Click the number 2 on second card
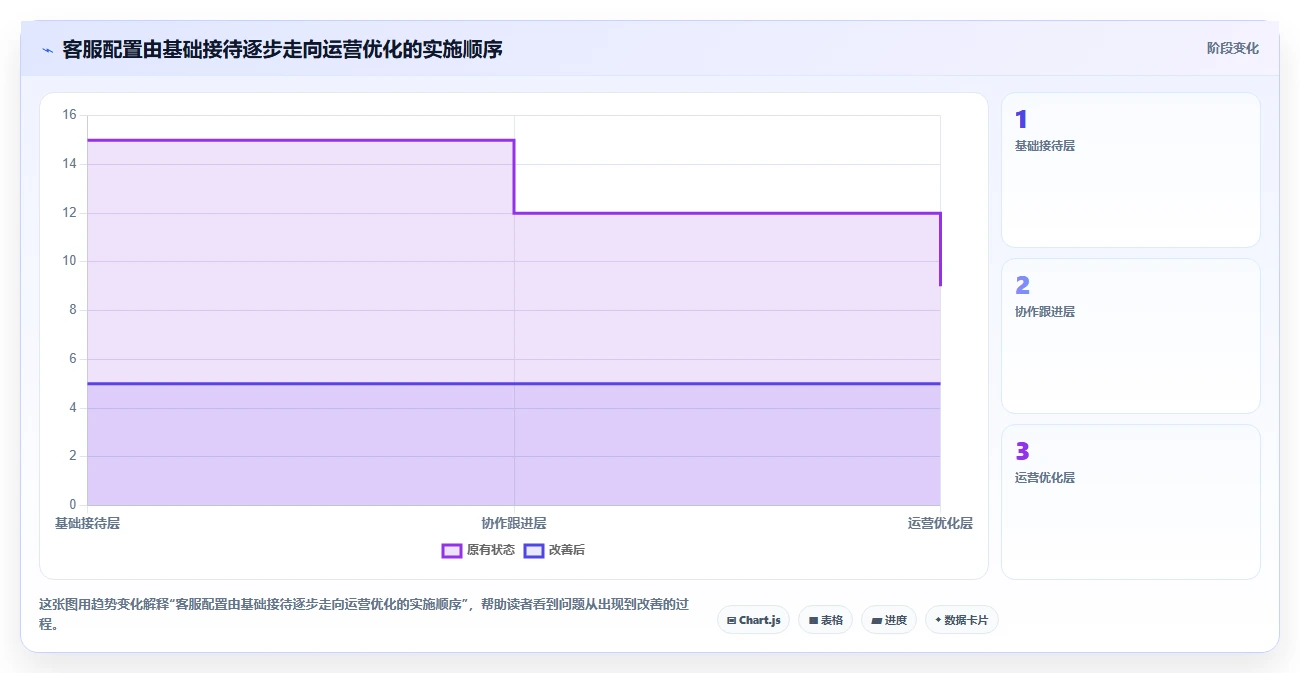The image size is (1300, 673). 1022,286
